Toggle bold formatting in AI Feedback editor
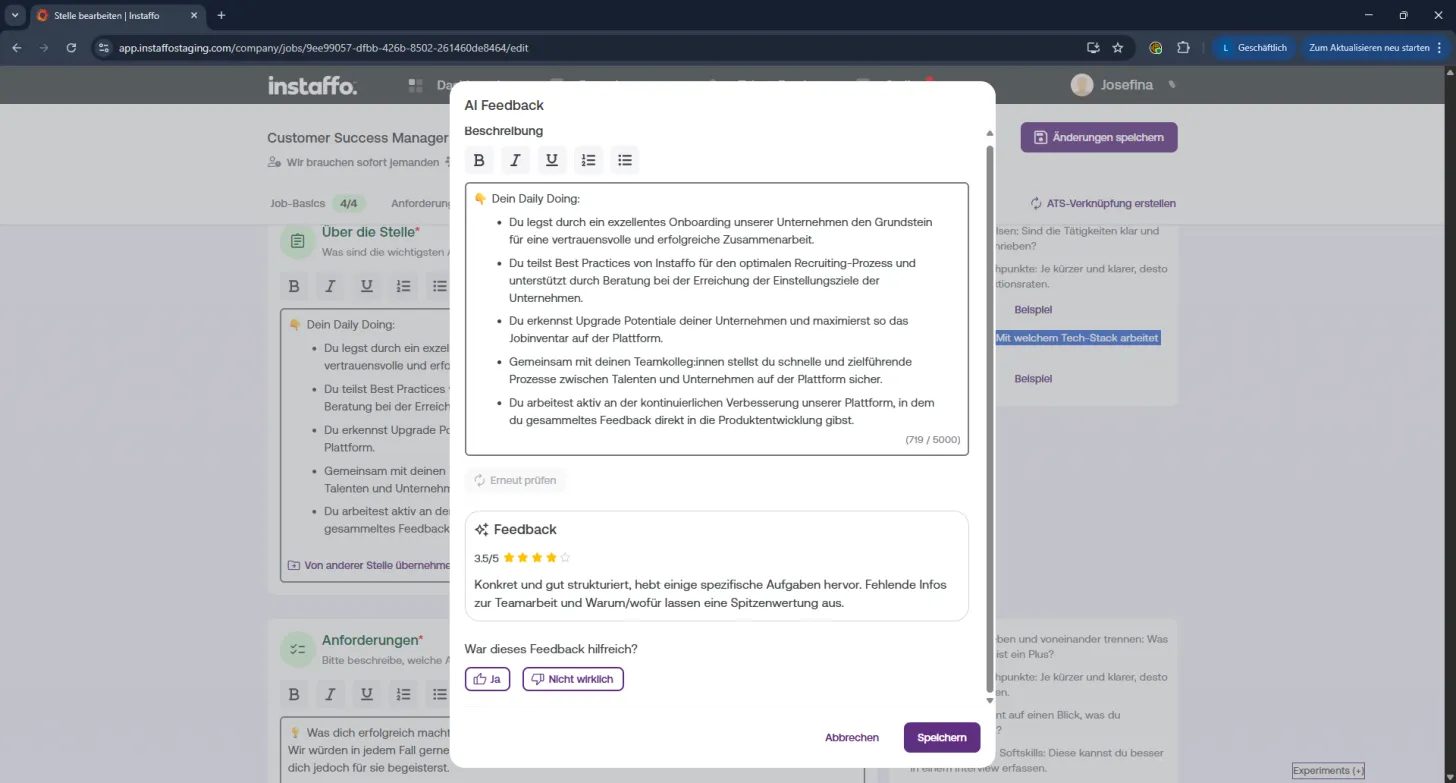Image resolution: width=1456 pixels, height=783 pixels. click(479, 160)
